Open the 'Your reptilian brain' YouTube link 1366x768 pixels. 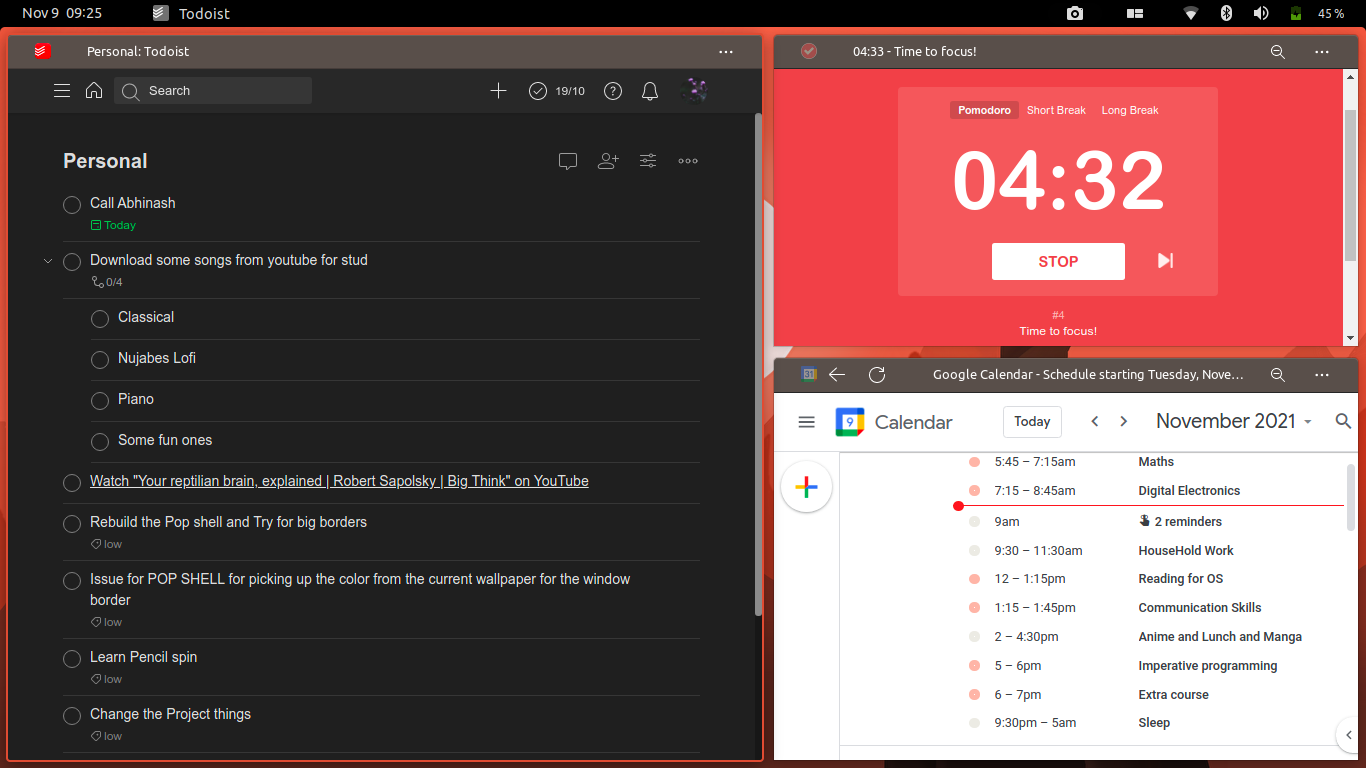(339, 481)
